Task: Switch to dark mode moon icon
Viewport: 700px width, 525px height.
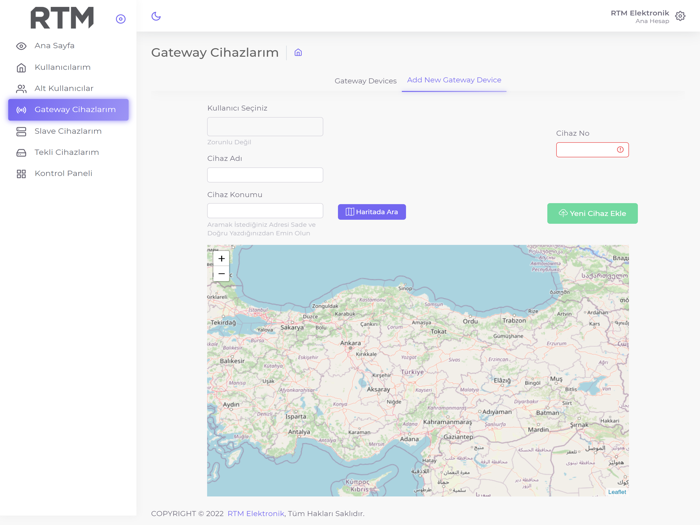Action: pos(156,17)
